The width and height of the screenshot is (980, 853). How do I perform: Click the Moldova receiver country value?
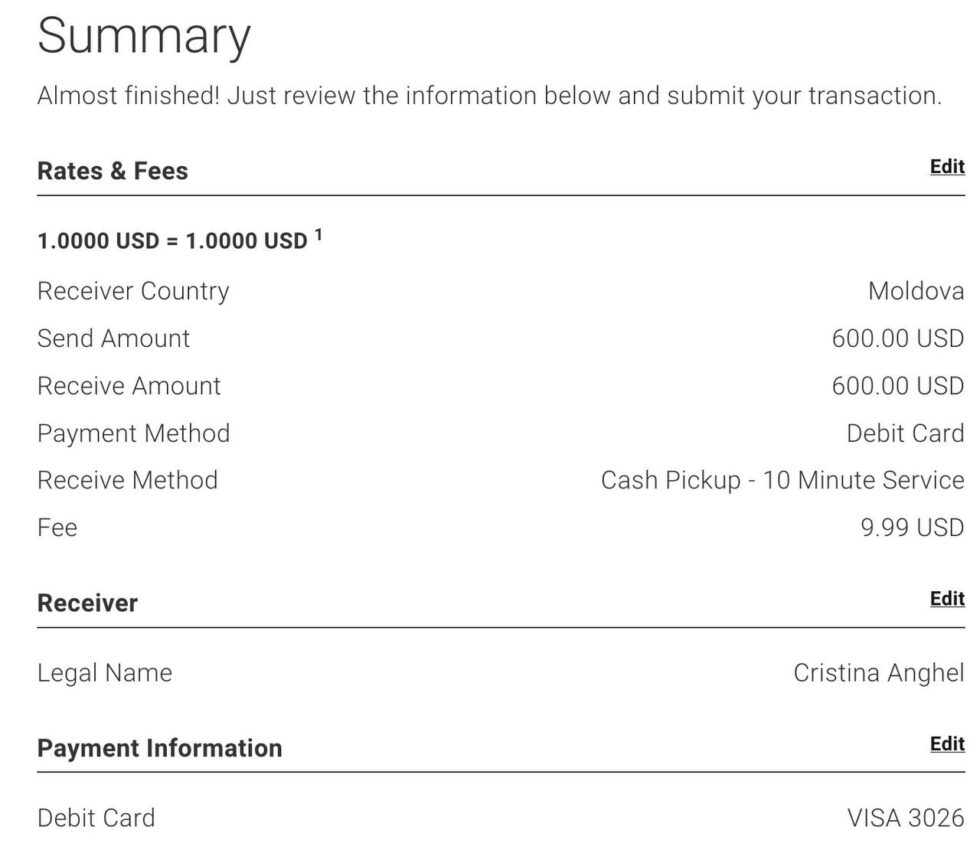click(x=915, y=291)
